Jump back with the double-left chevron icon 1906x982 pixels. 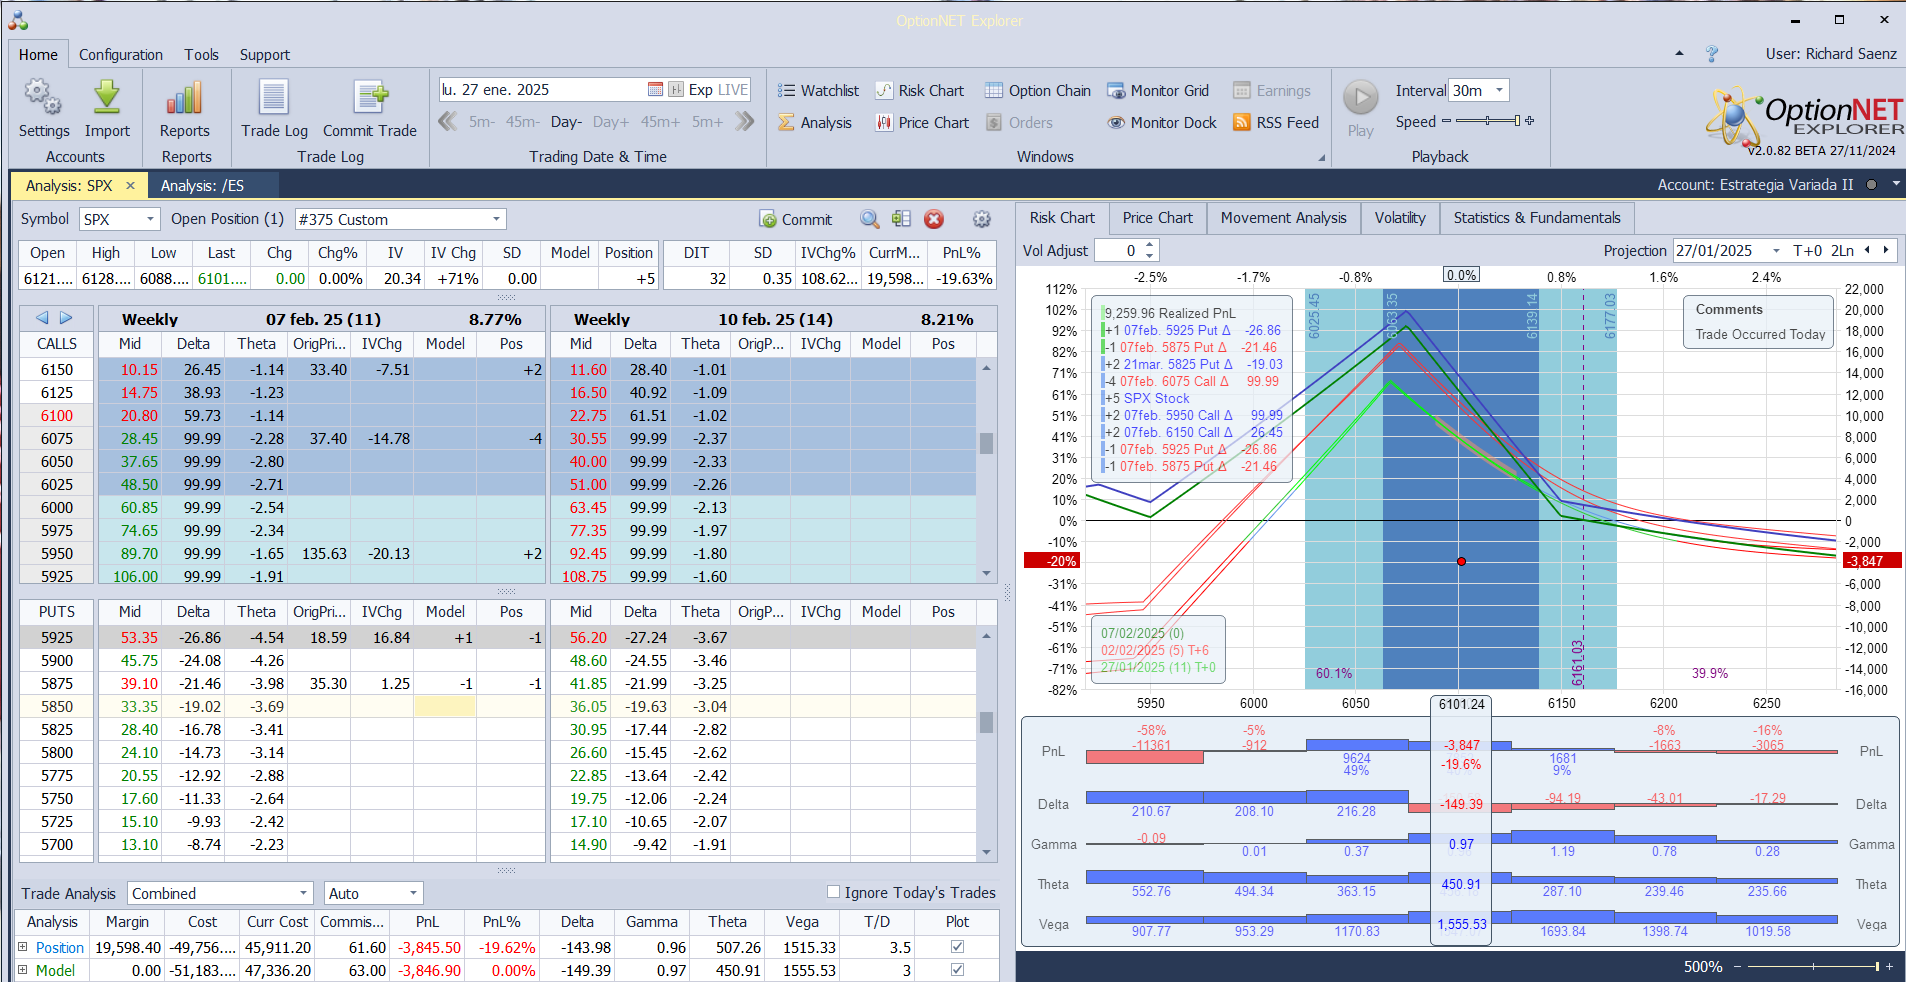(x=448, y=122)
